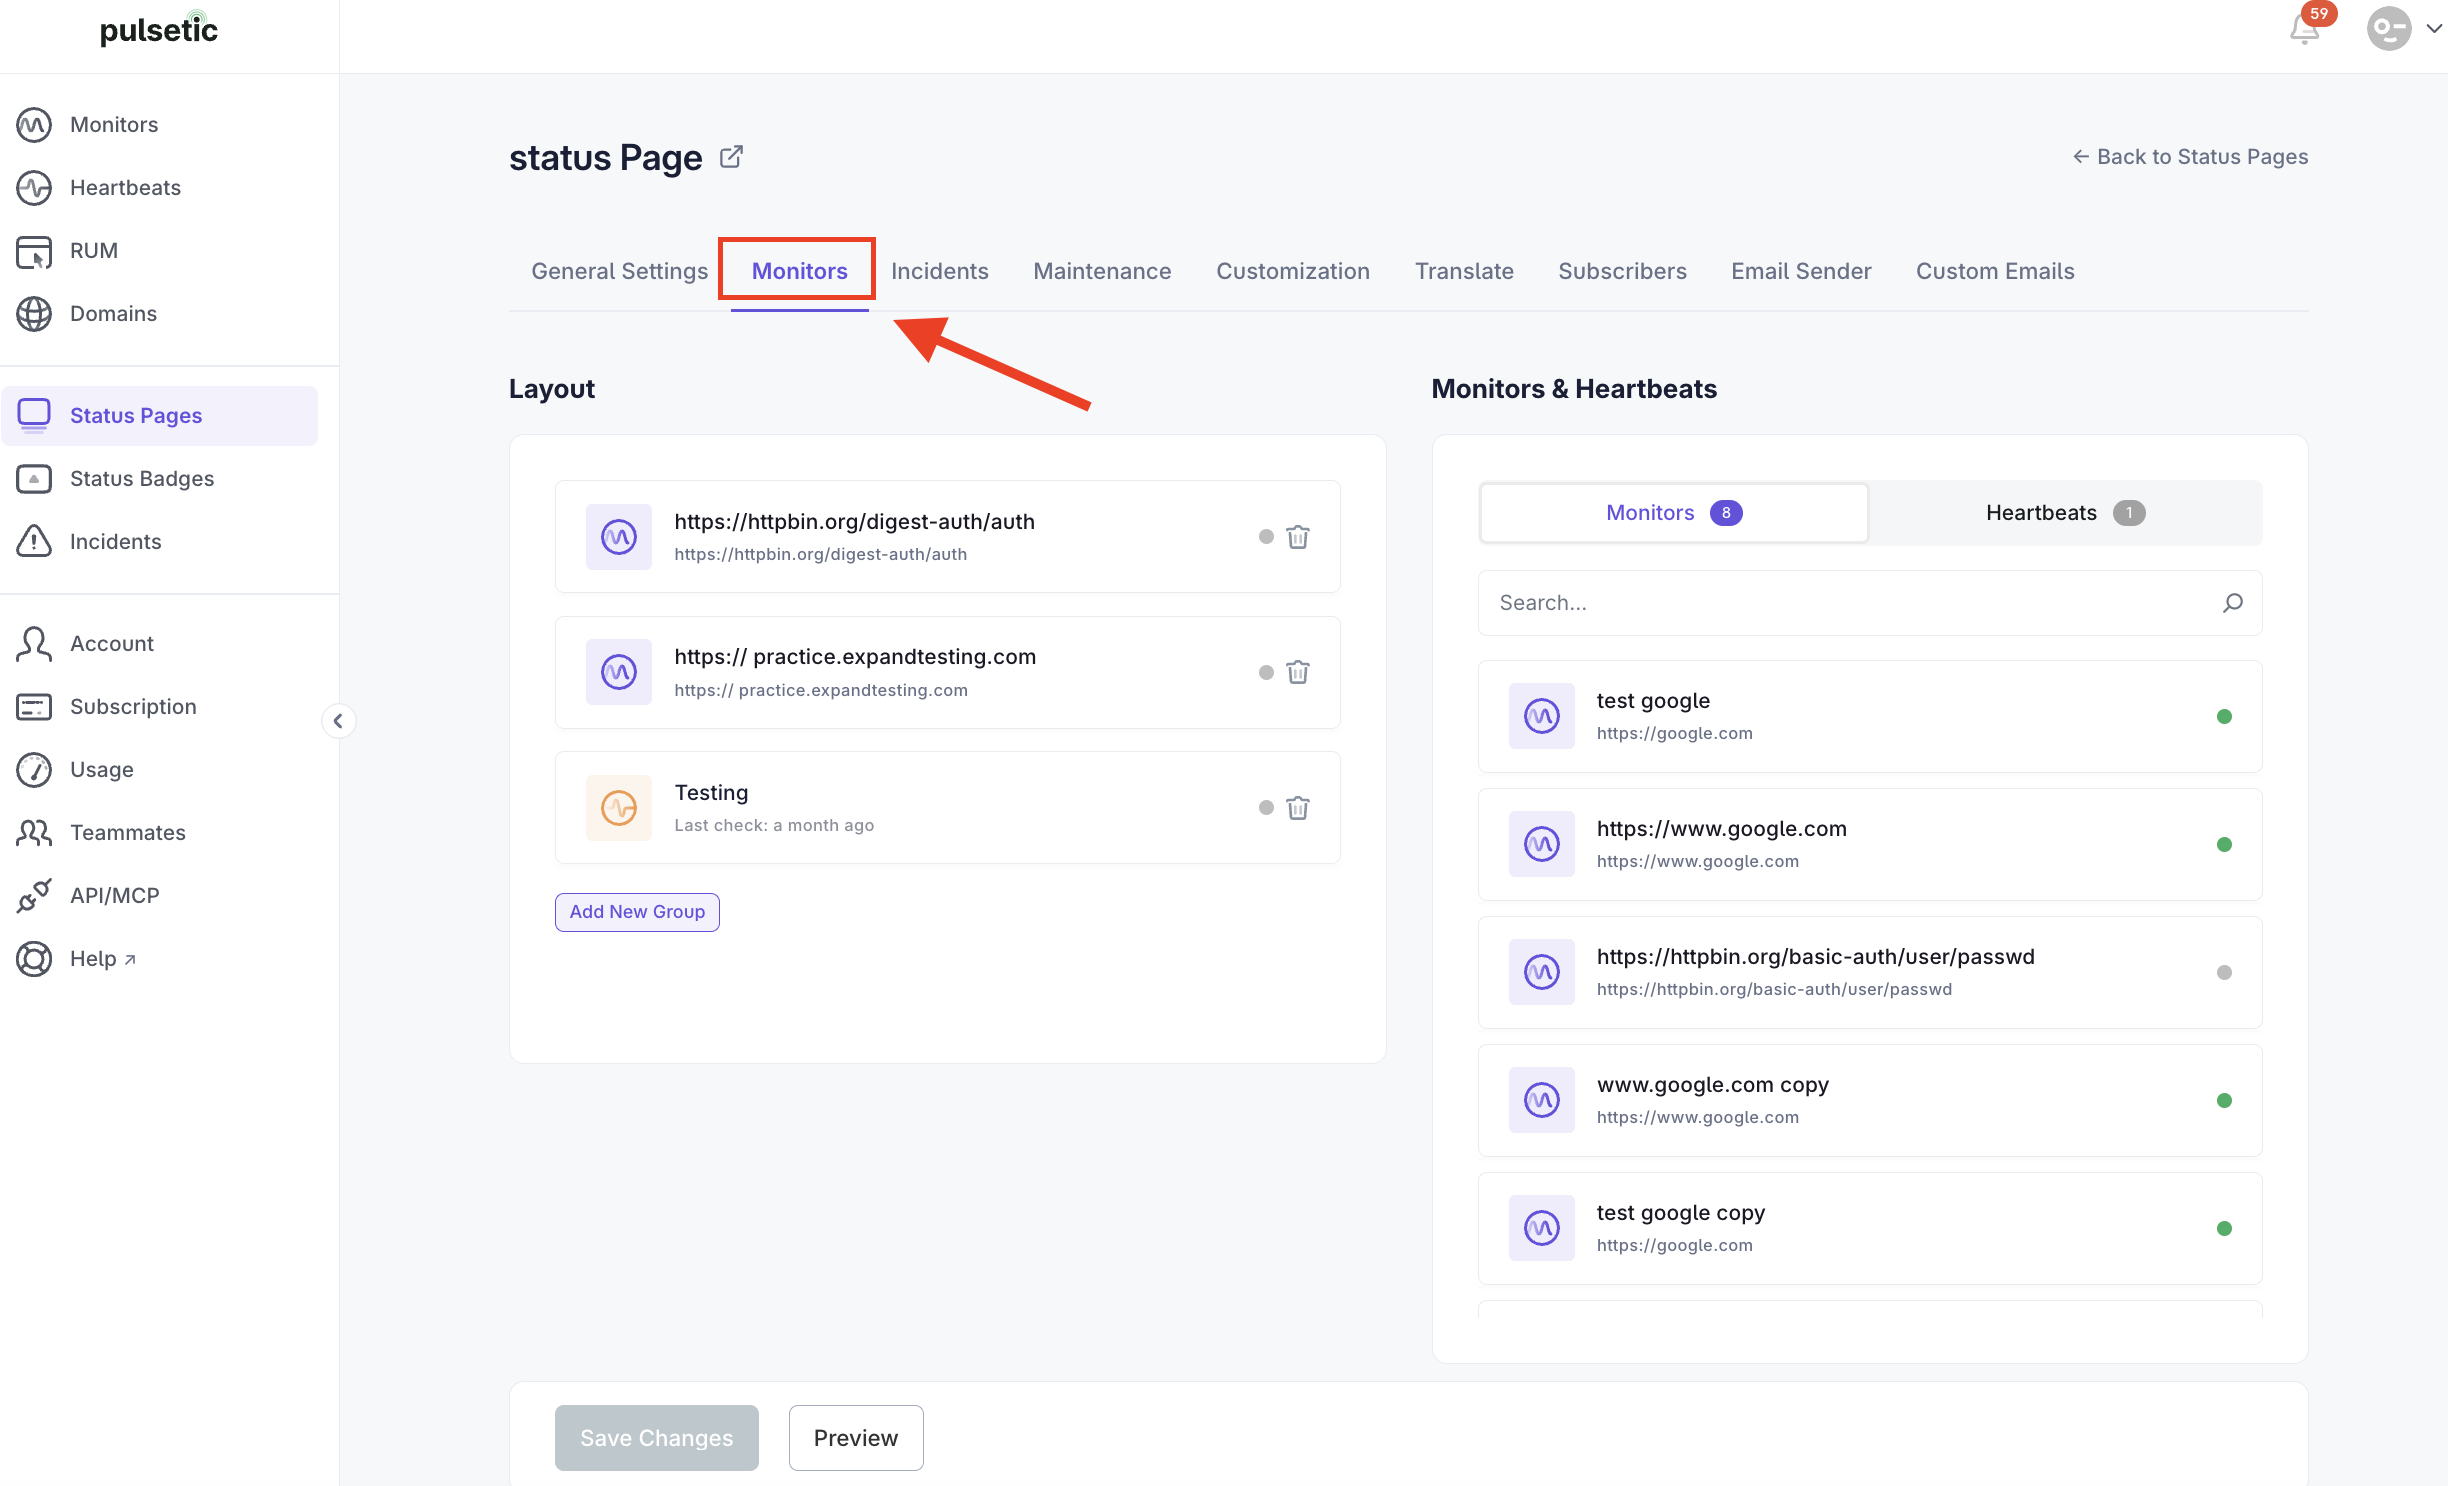The width and height of the screenshot is (2448, 1486).
Task: Click Last check: a month ago text
Action: point(774,825)
